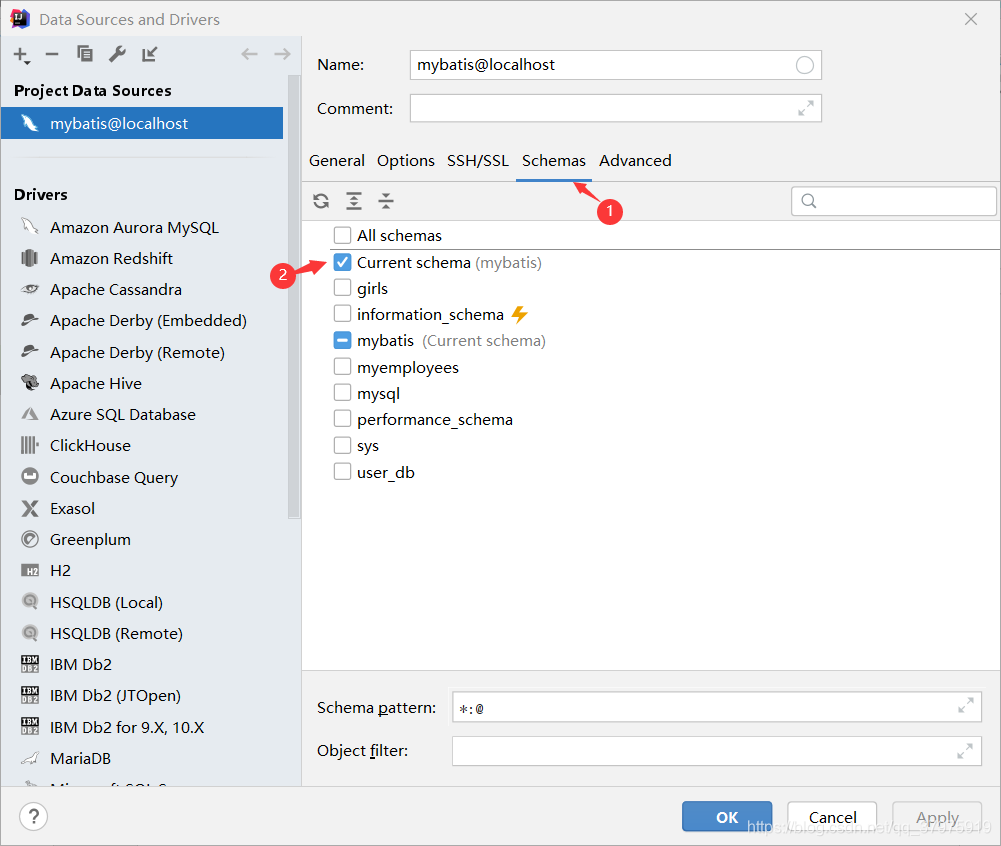Check the information_schema checkbox

coord(342,314)
